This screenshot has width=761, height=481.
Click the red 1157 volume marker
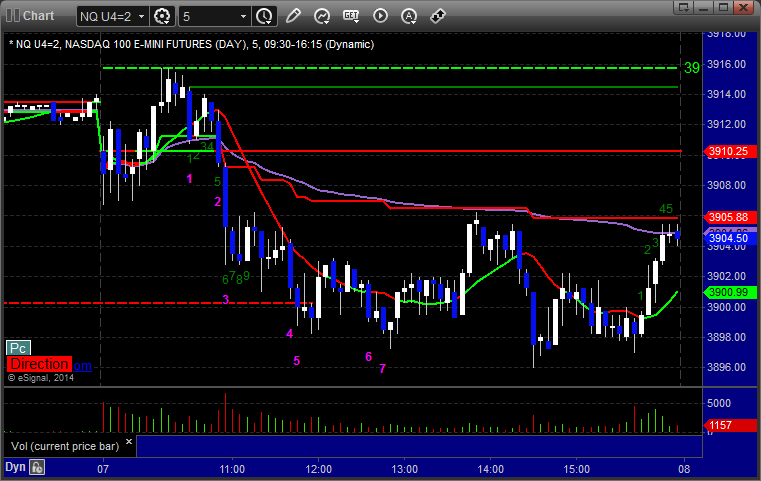730,426
